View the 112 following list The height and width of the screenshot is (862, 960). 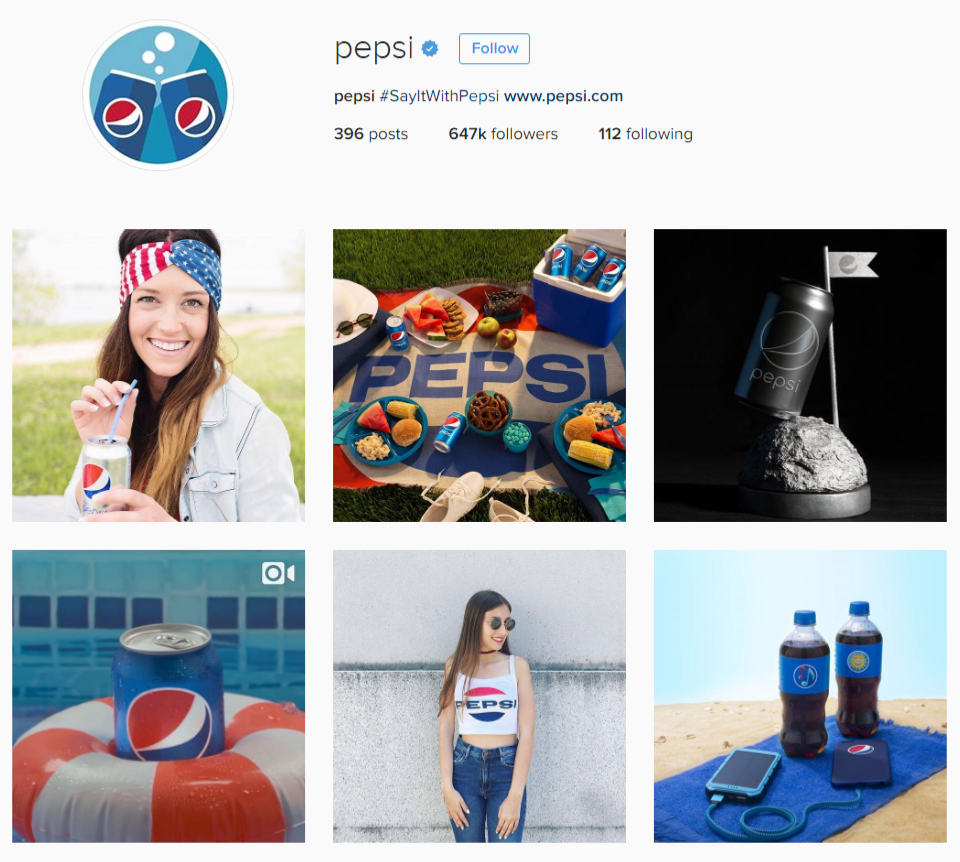(645, 133)
